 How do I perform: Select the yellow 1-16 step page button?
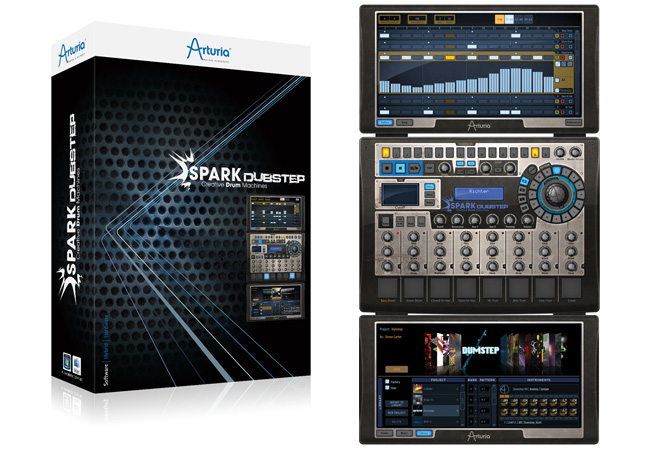(499, 19)
